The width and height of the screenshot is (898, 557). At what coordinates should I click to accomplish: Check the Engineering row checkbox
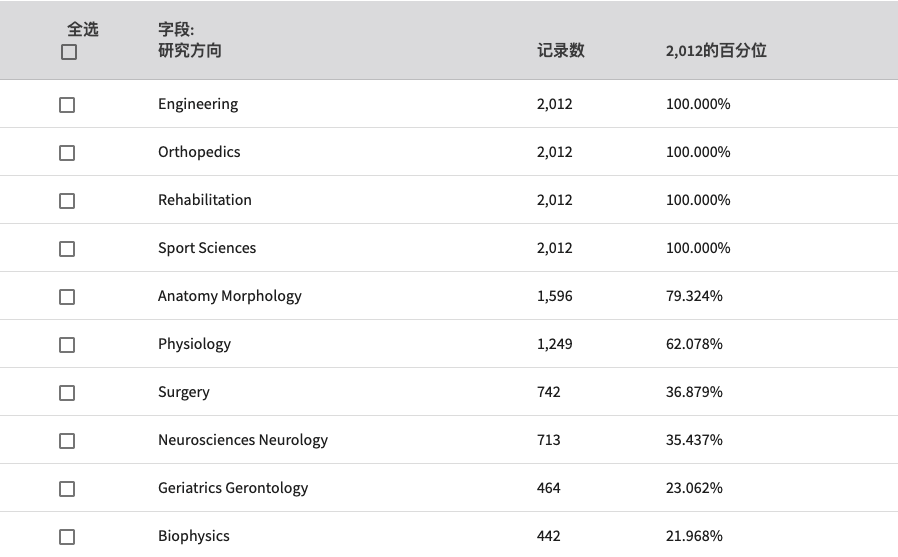coord(67,105)
